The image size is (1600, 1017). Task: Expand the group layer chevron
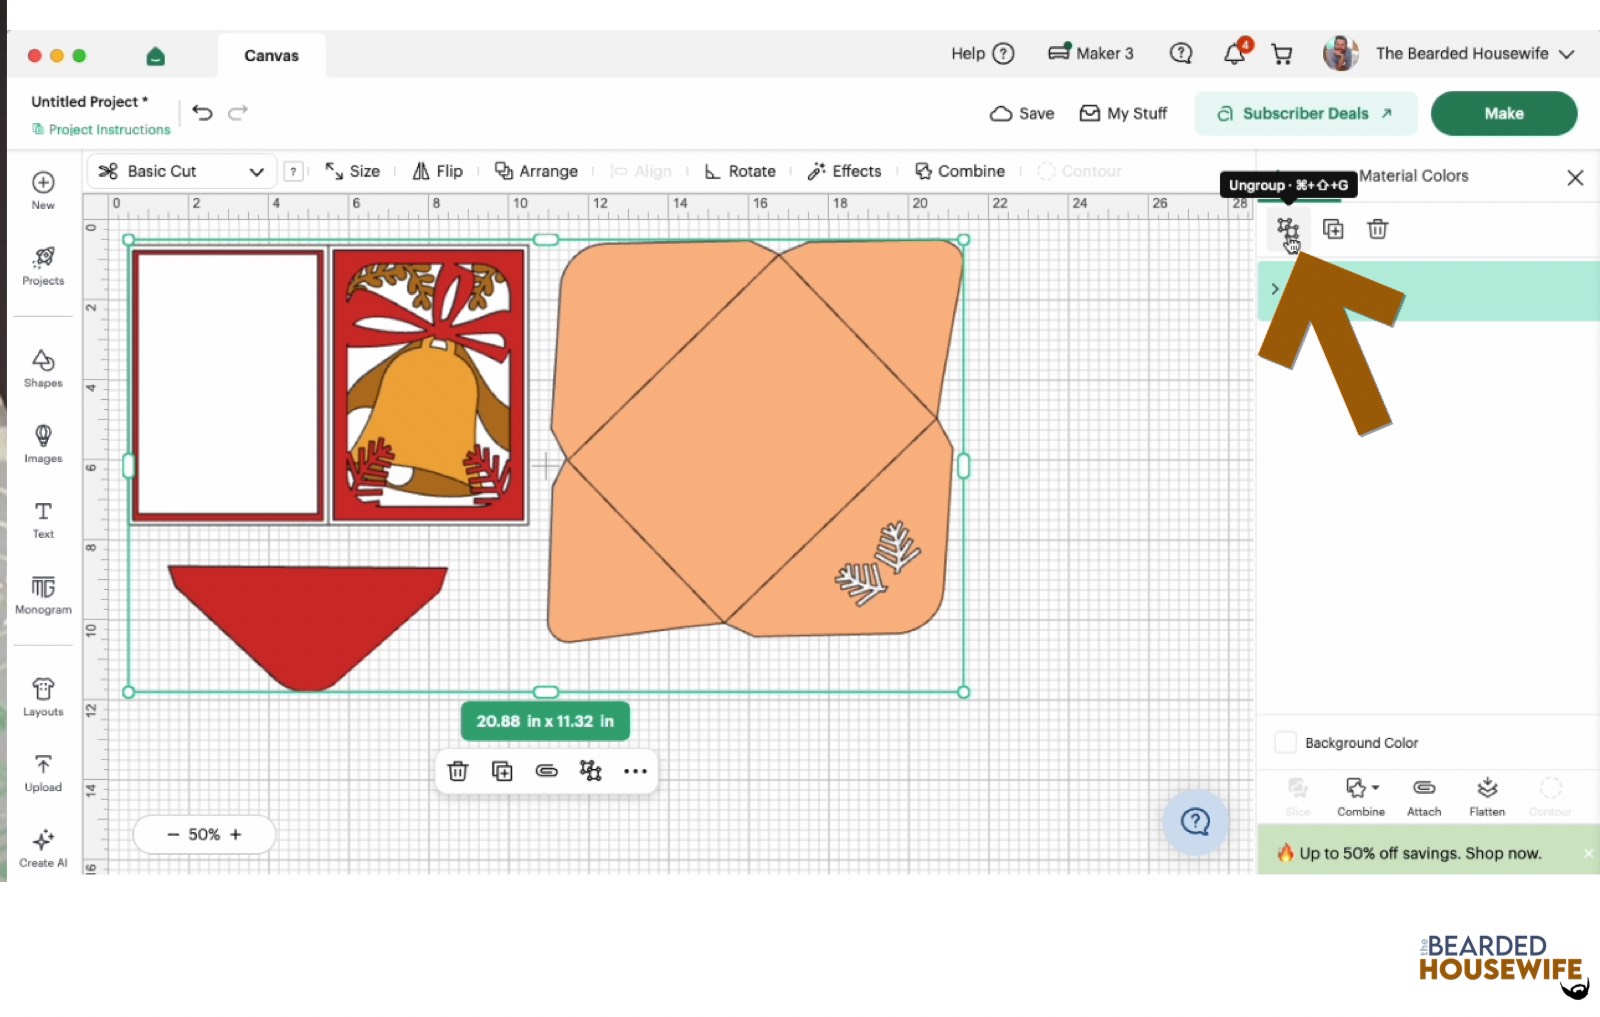coord(1275,289)
